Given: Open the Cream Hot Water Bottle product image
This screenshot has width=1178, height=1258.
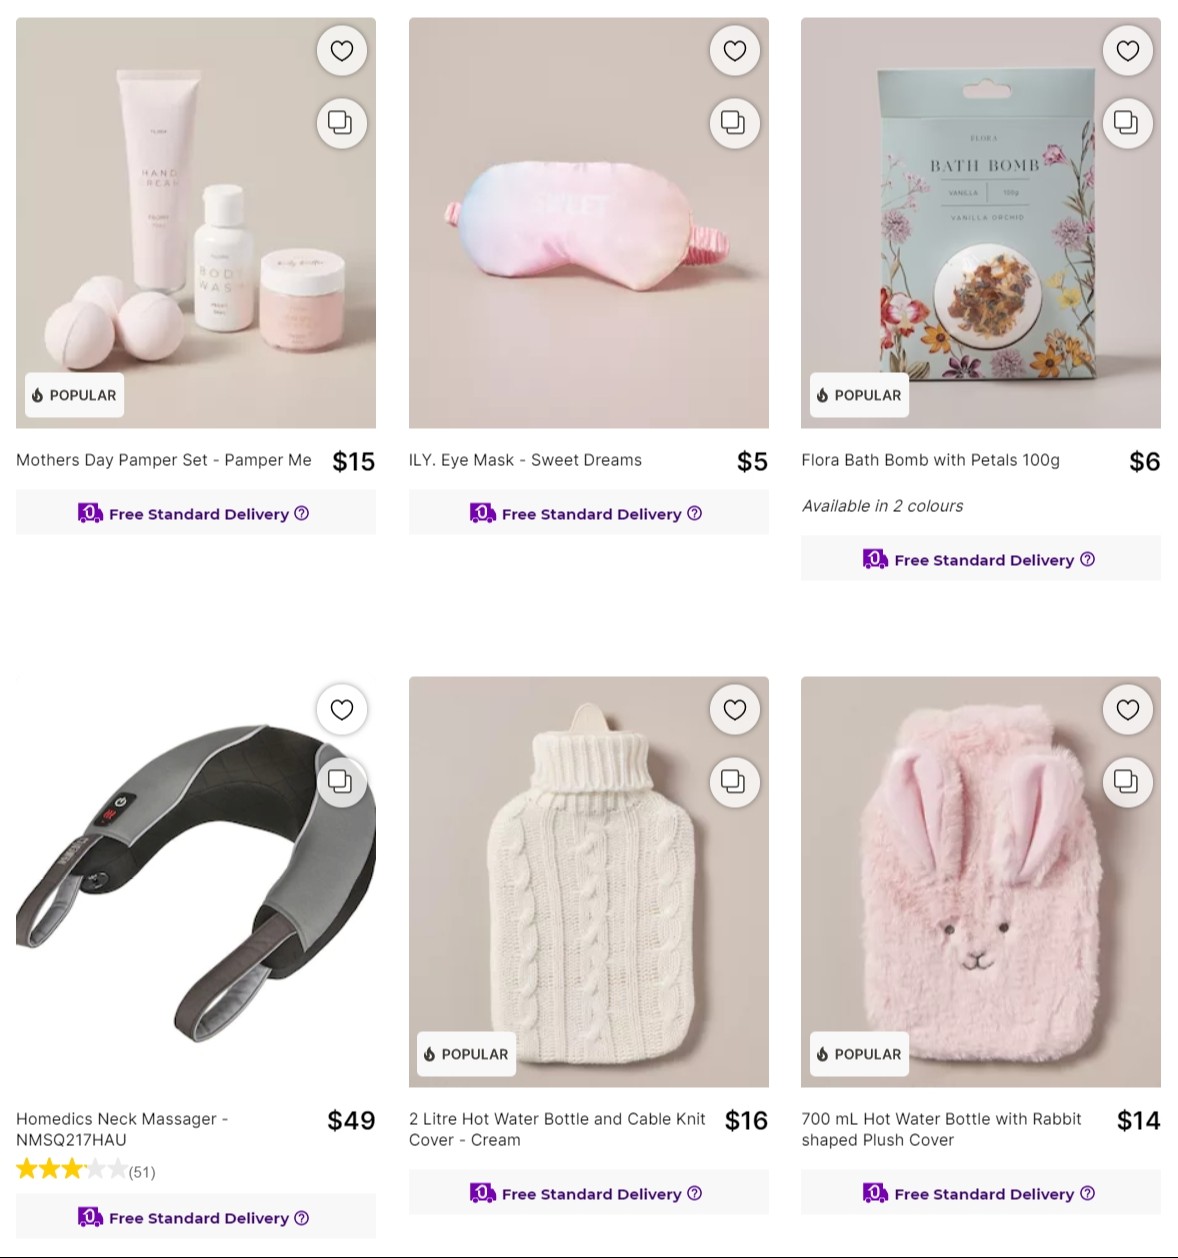Looking at the screenshot, I should pos(589,880).
